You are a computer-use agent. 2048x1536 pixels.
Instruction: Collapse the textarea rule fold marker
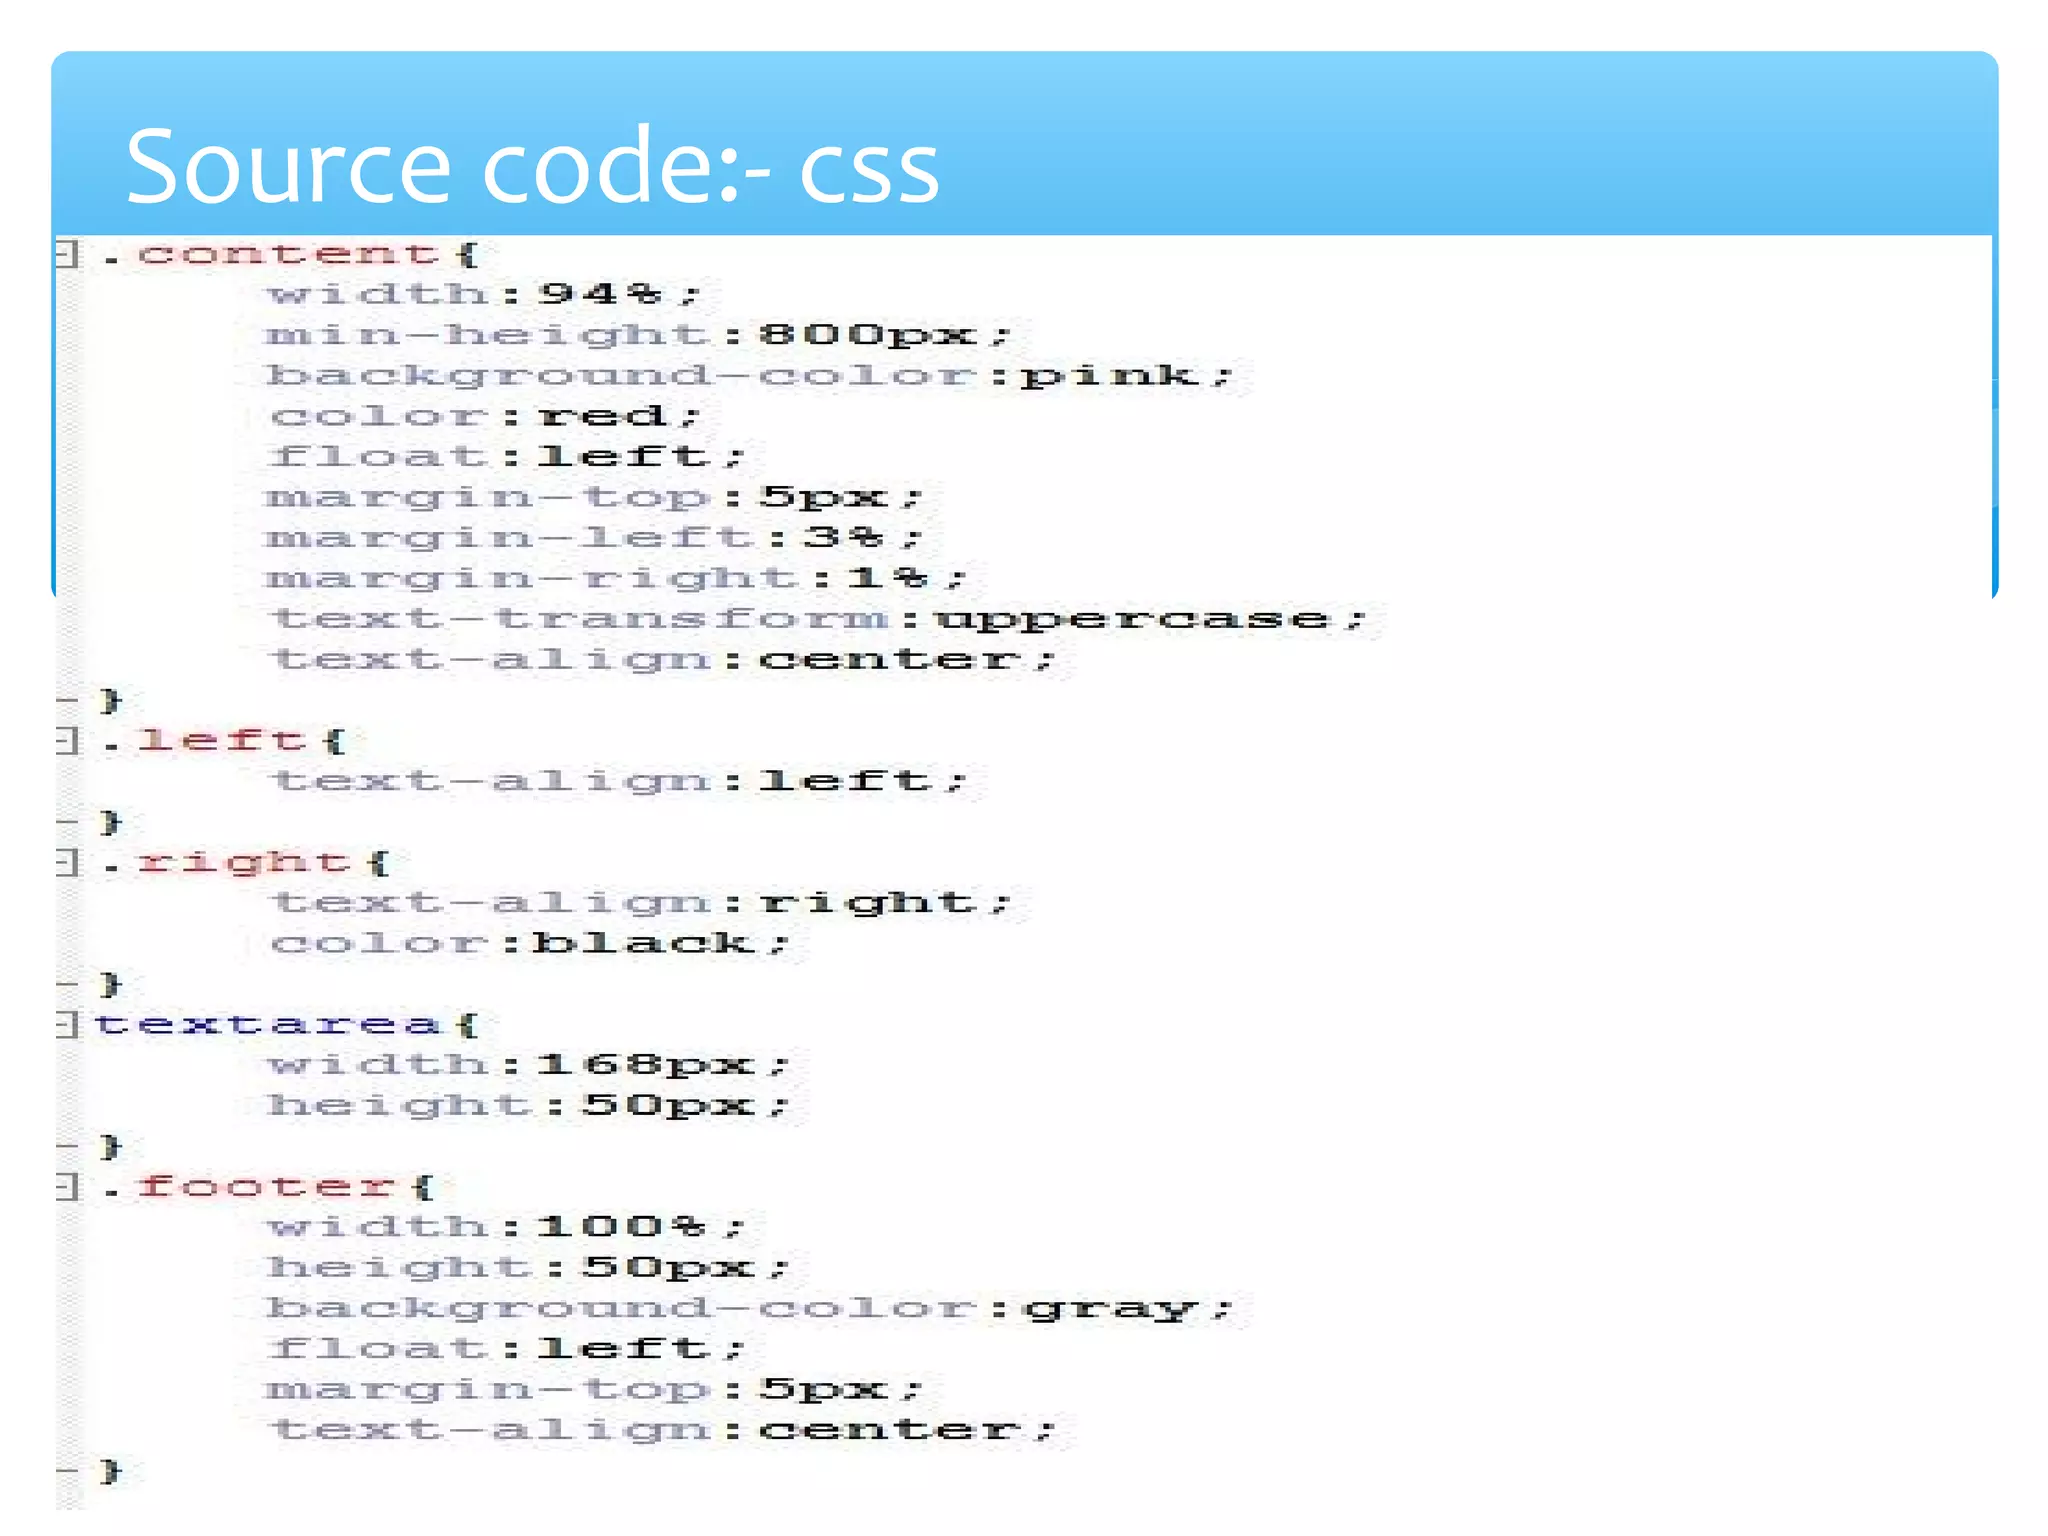[67, 1024]
